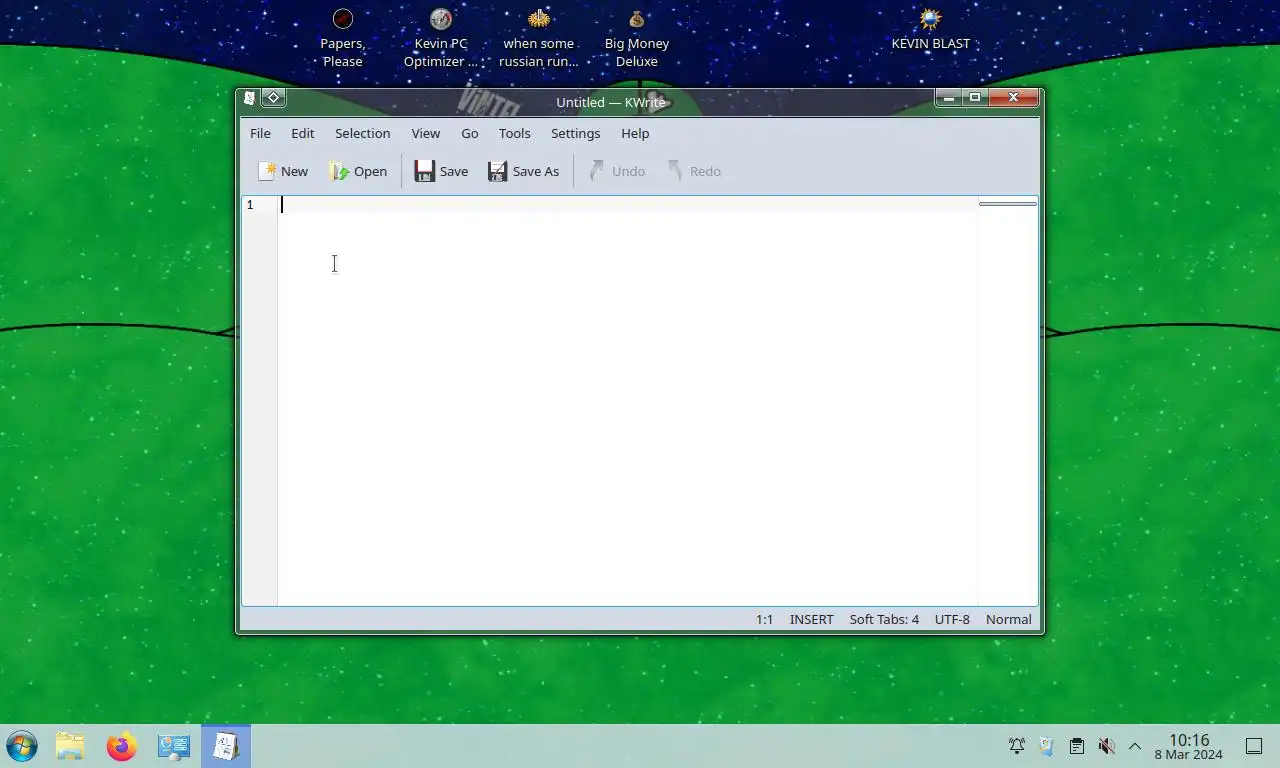
Task: Expand hidden system tray icons arrow
Action: pos(1135,746)
